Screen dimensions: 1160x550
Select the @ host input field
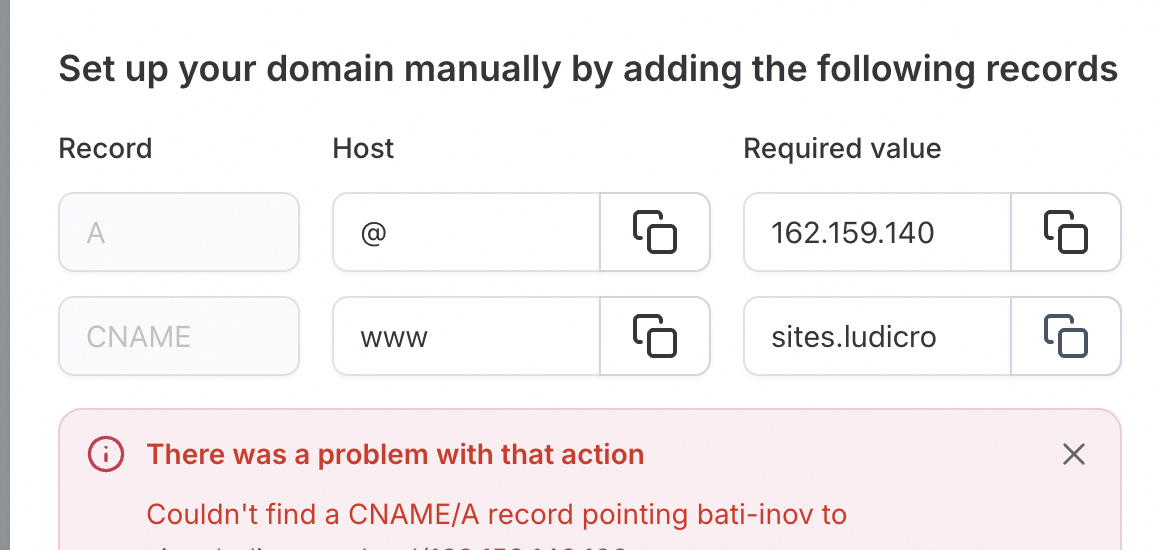[466, 232]
